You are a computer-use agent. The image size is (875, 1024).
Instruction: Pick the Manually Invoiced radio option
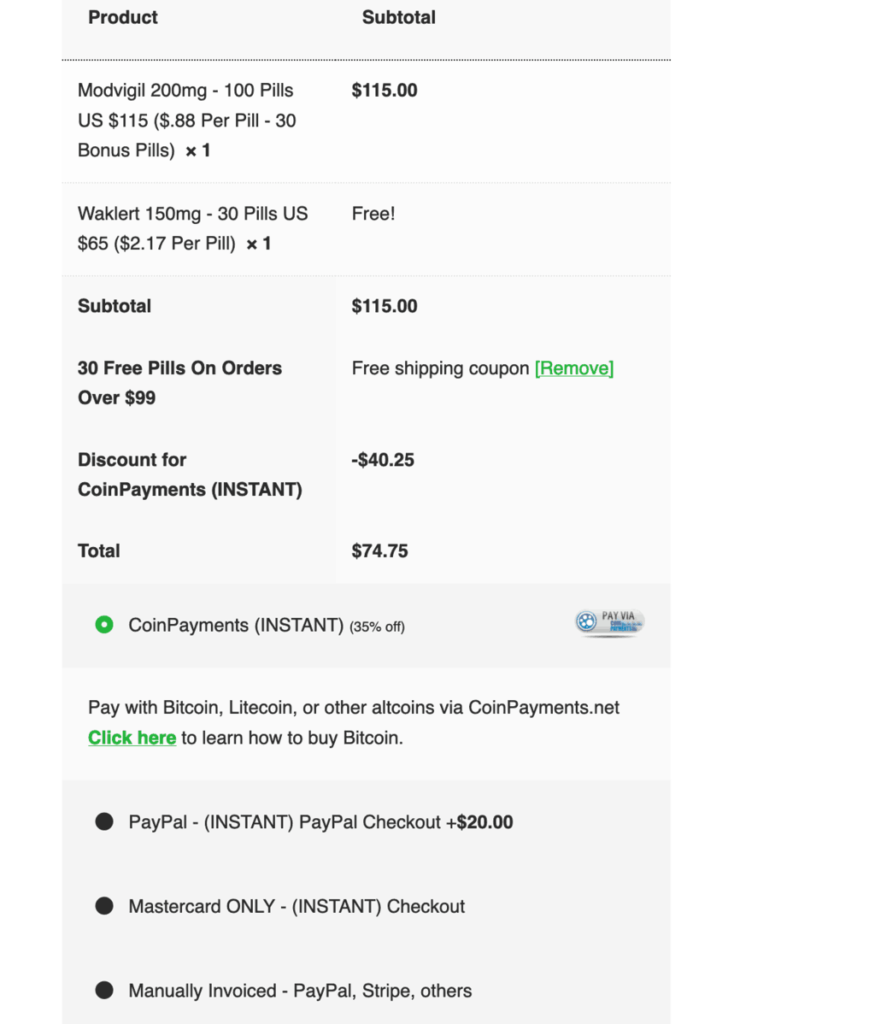104,991
